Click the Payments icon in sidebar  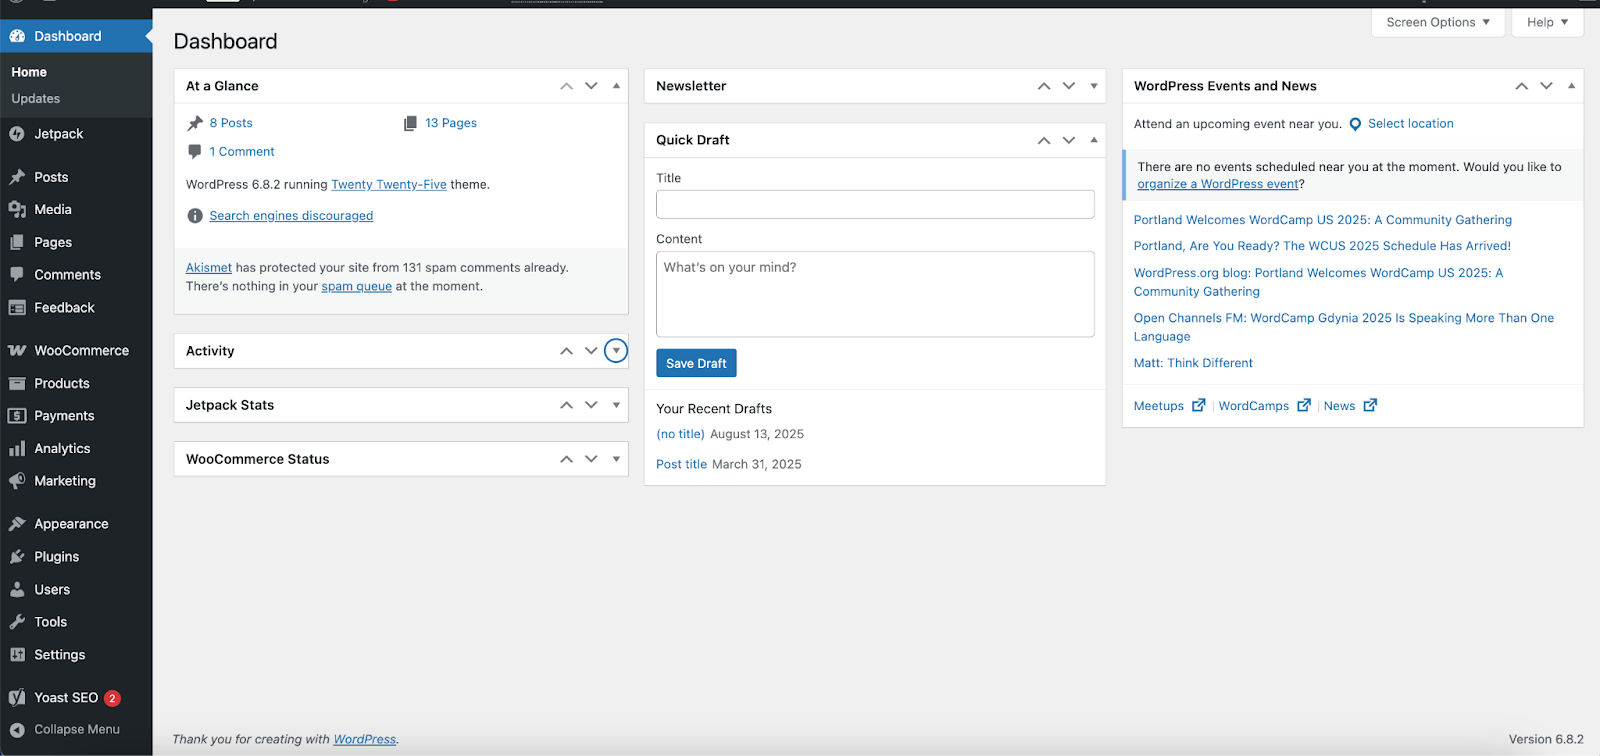pos(17,416)
